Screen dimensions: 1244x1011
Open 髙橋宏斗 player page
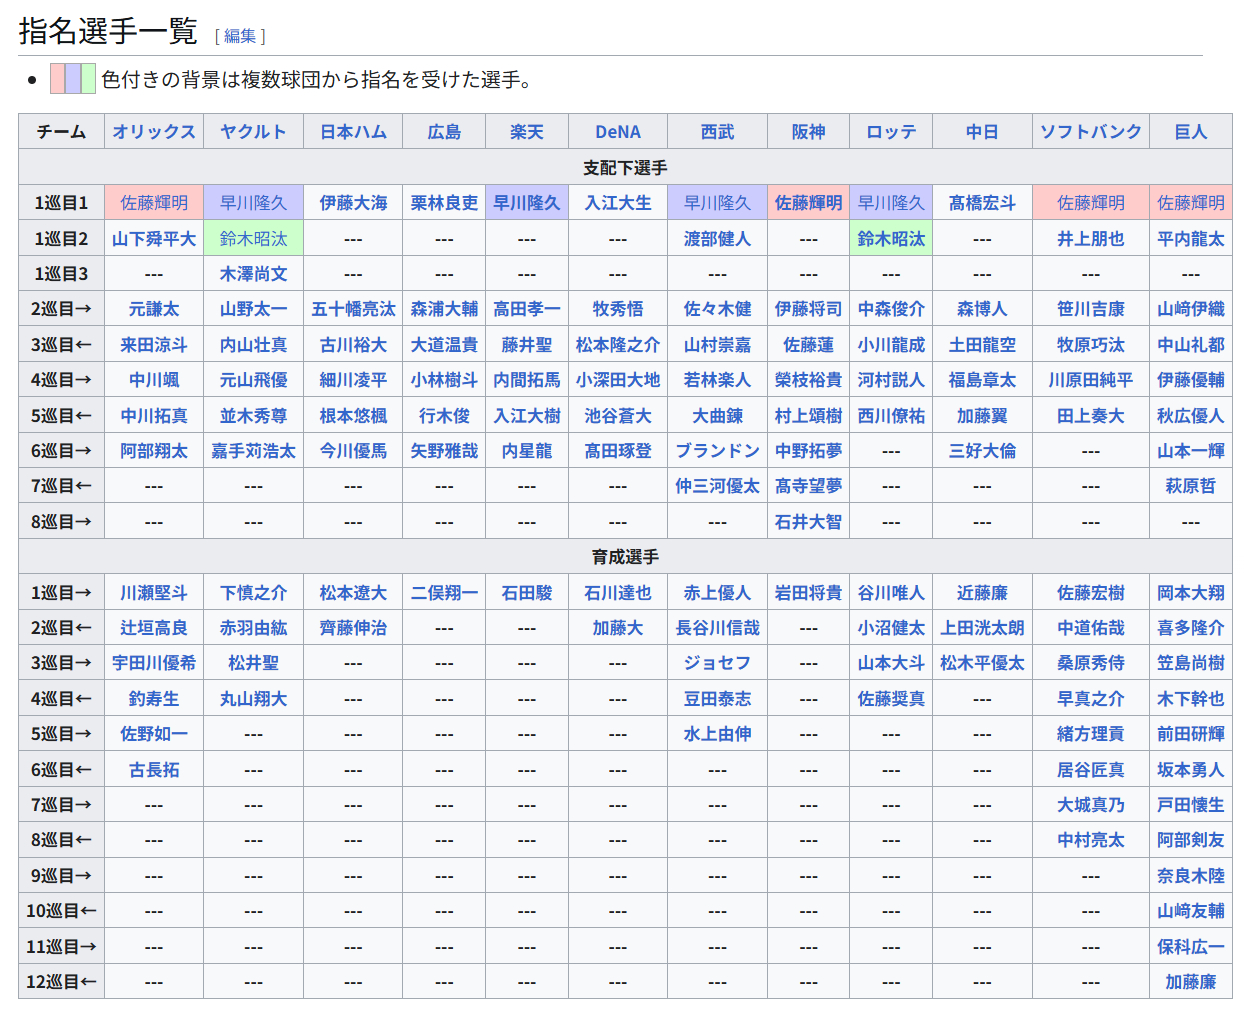tap(982, 203)
